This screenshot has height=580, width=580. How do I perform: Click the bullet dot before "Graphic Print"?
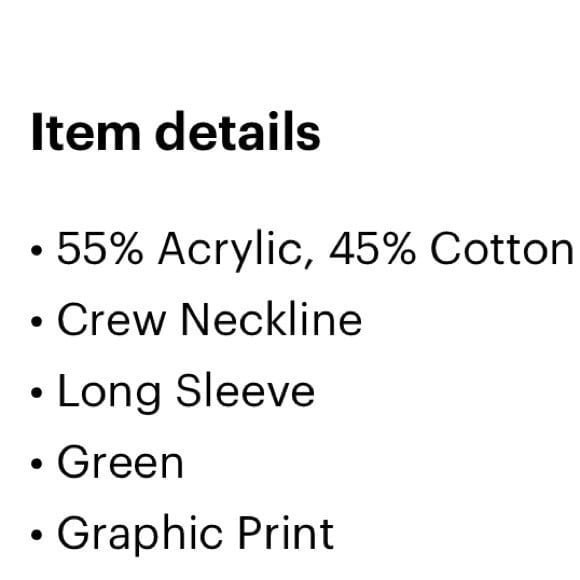pyautogui.click(x=37, y=535)
